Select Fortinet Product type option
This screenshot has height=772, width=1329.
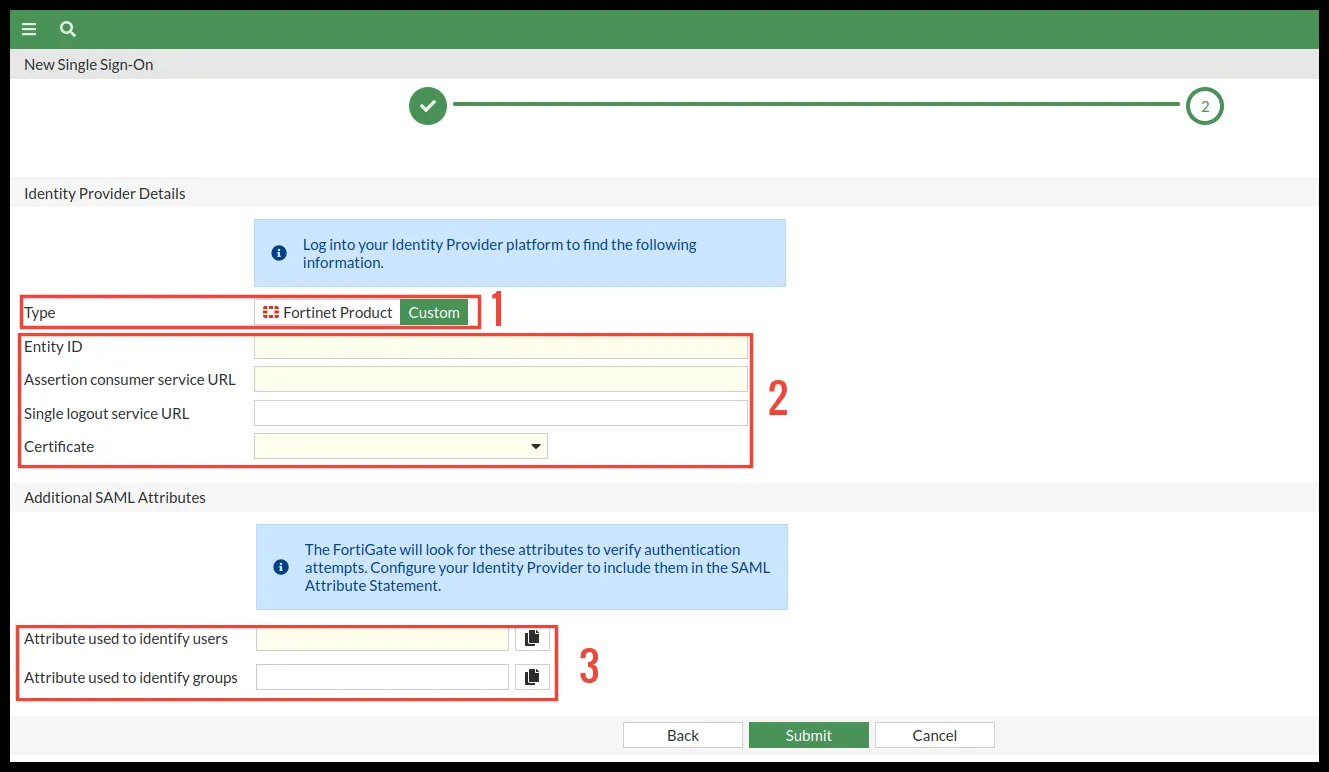[x=327, y=312]
